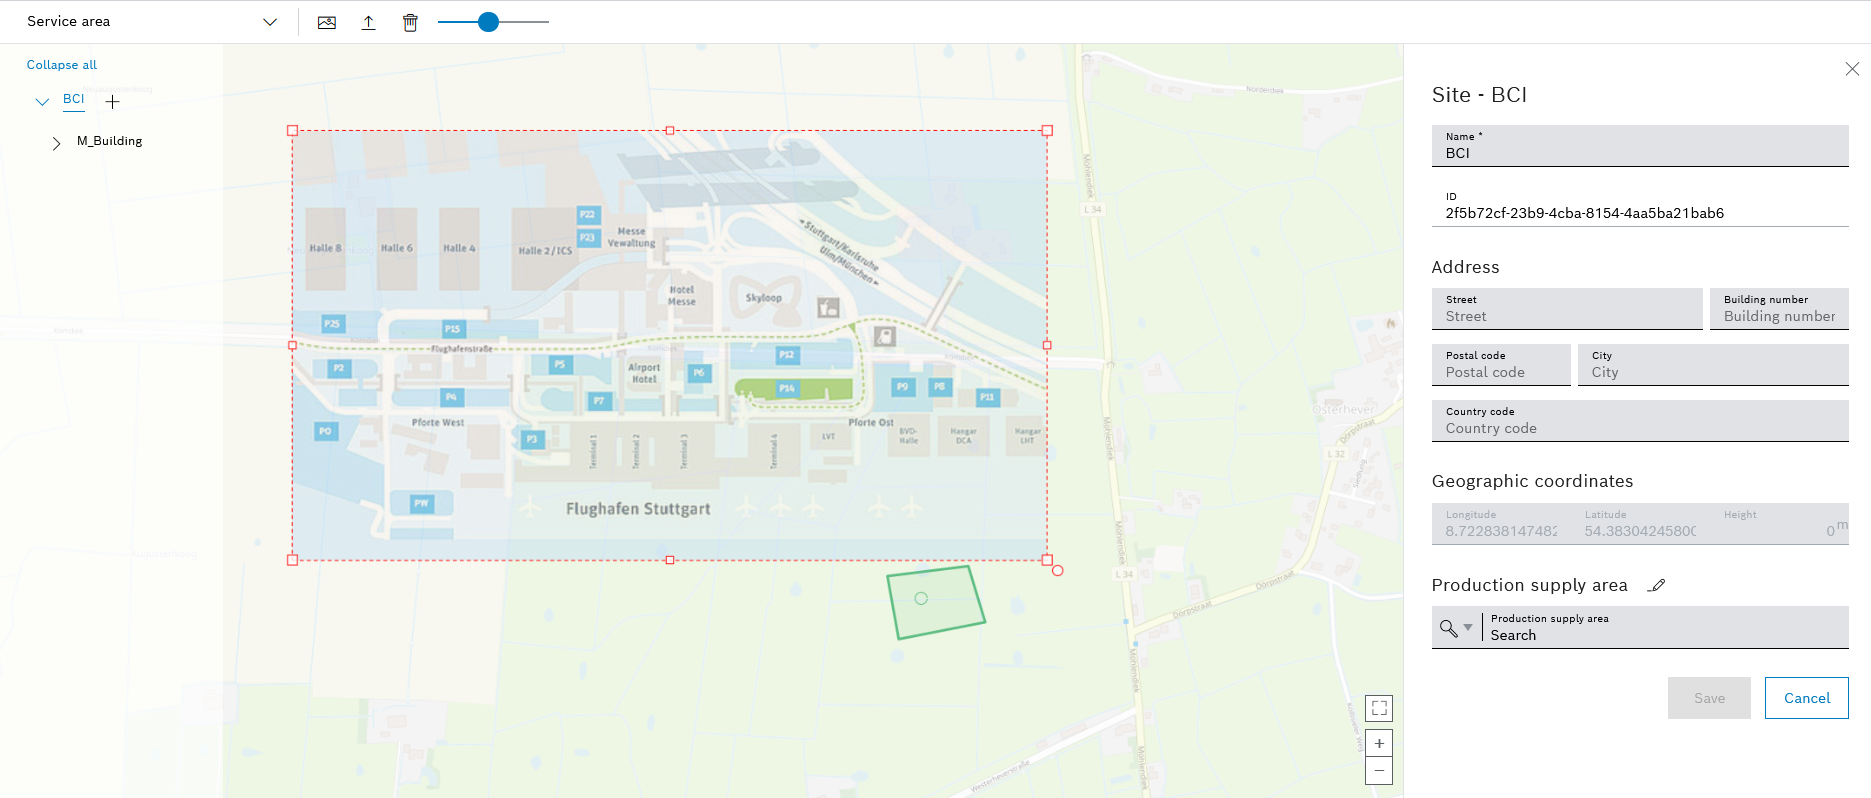Viewport: 1871px width, 798px height.
Task: Click the ID value text
Action: (x=1584, y=213)
